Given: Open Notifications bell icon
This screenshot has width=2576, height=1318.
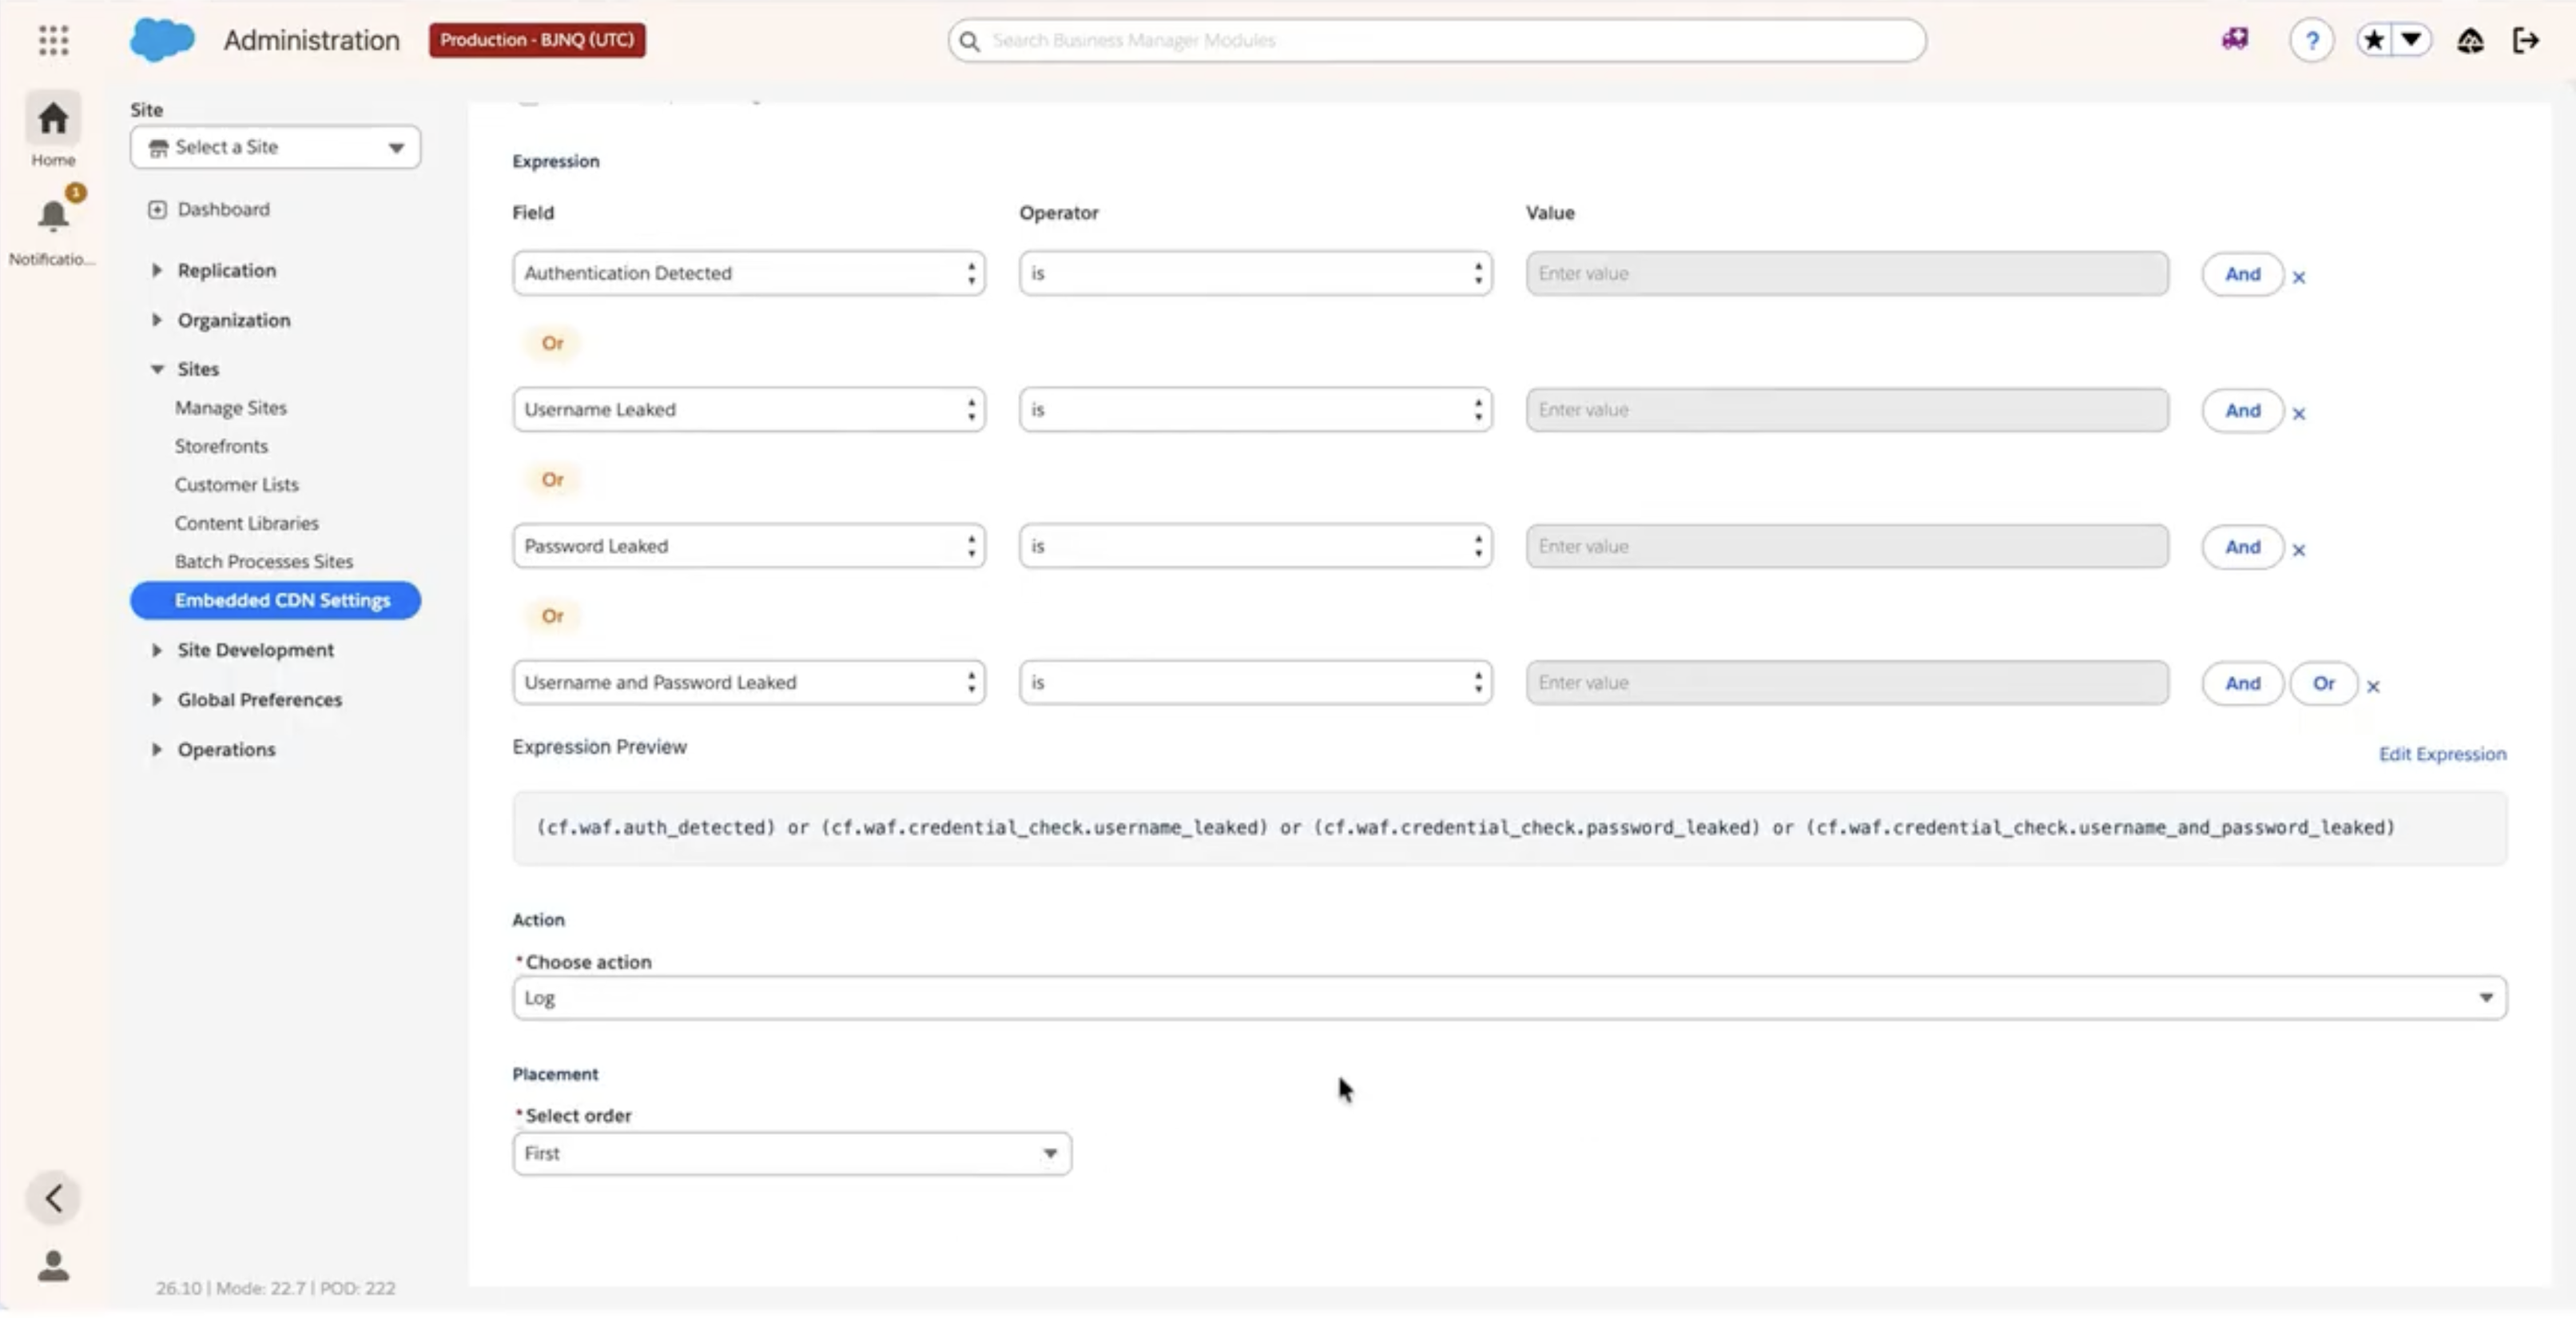Looking at the screenshot, I should [53, 216].
